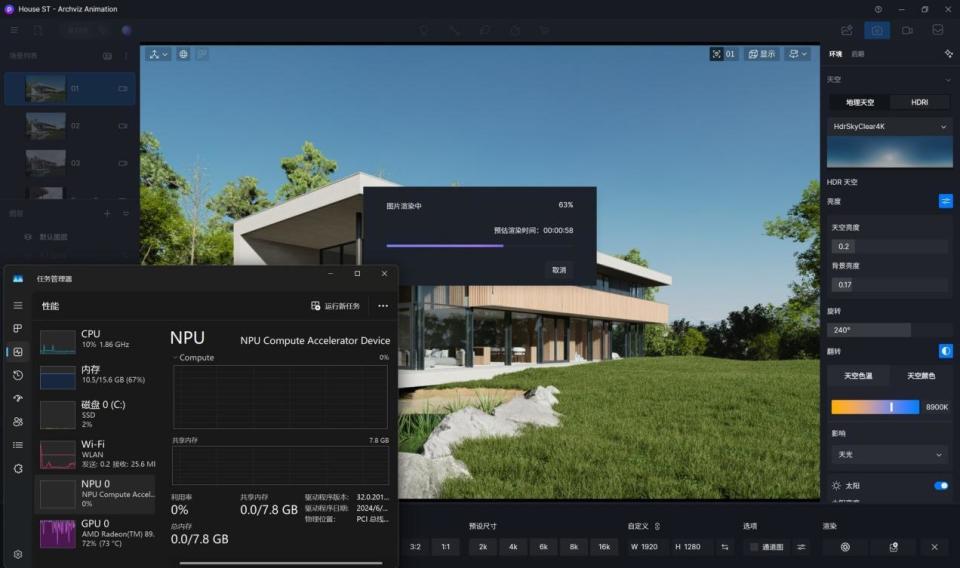Image resolution: width=960 pixels, height=568 pixels.
Task: Toggle camera icon on scene 02 row
Action: click(122, 125)
